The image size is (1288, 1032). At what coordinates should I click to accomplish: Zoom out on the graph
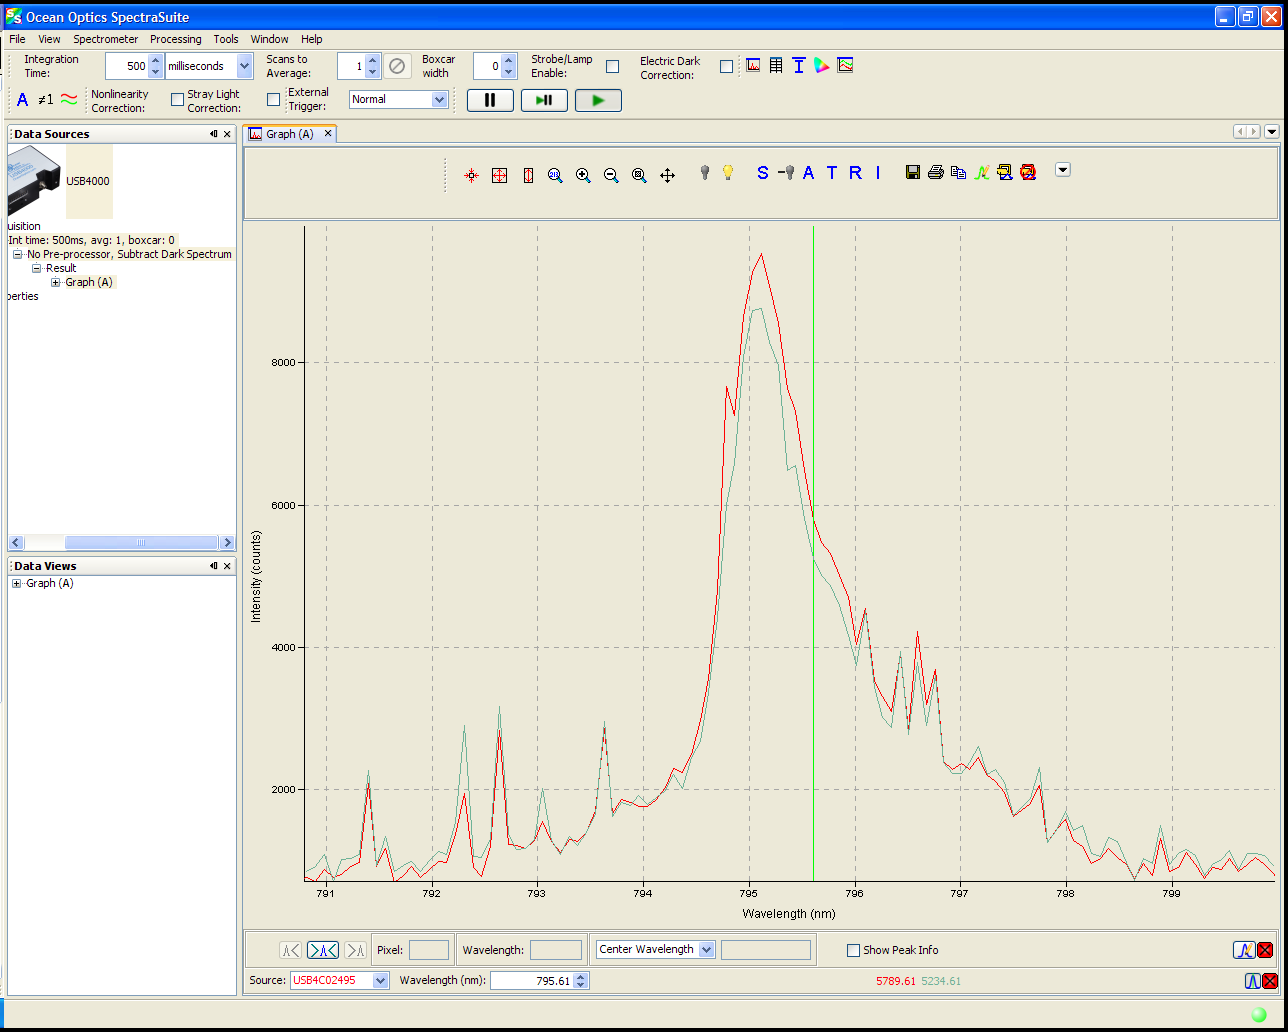[611, 175]
